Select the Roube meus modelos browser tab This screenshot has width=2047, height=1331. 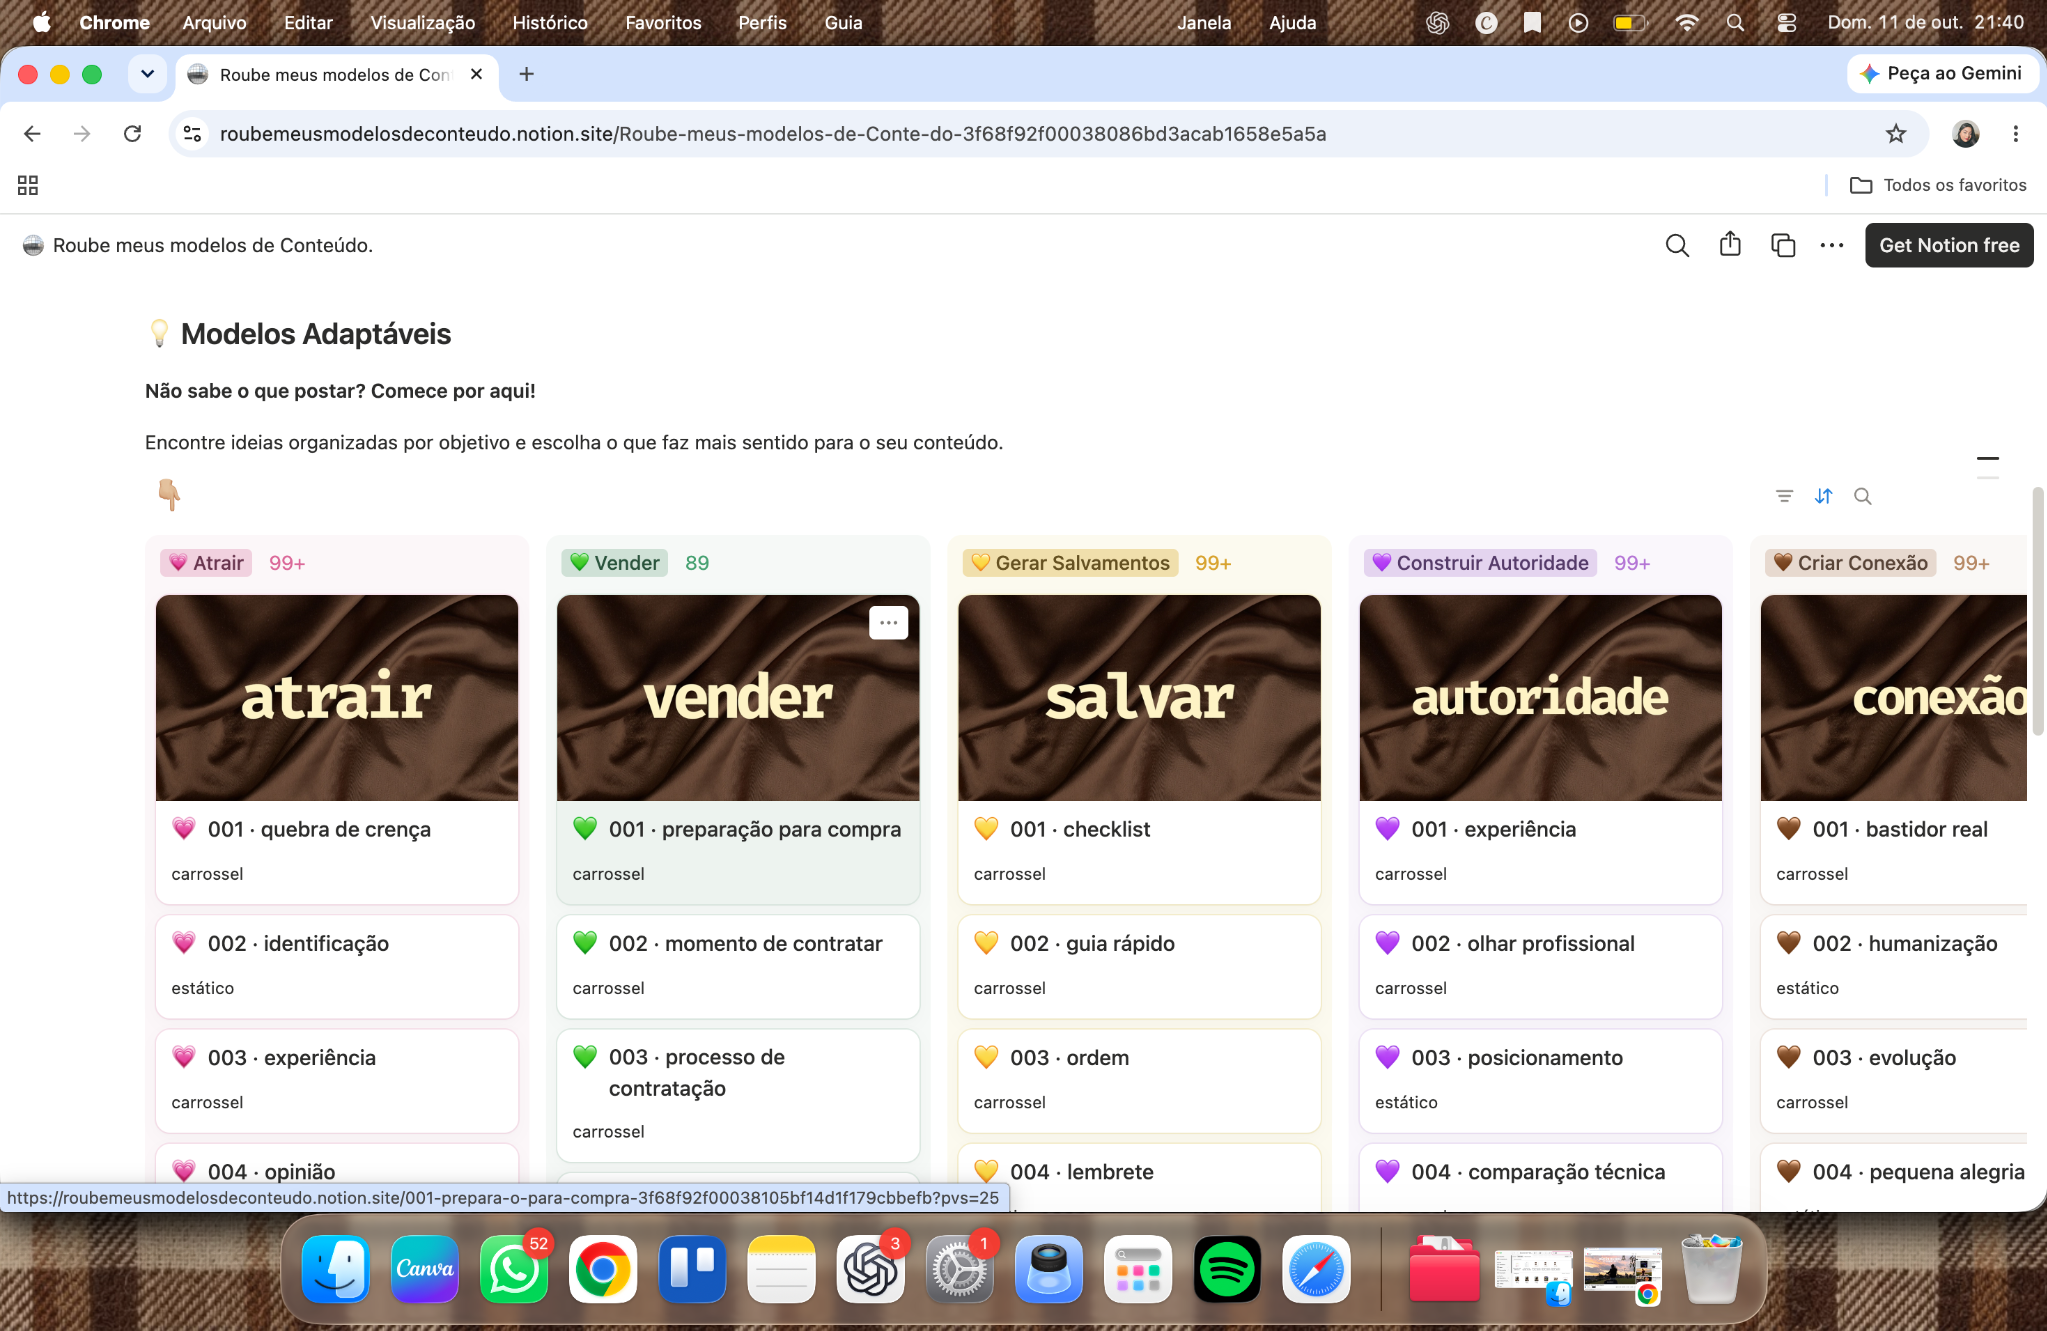point(337,75)
